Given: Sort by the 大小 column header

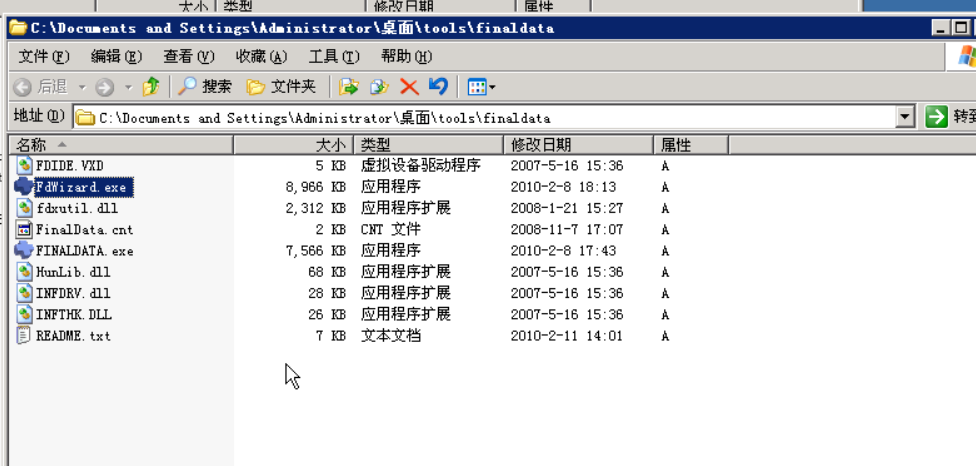Looking at the screenshot, I should 294,146.
